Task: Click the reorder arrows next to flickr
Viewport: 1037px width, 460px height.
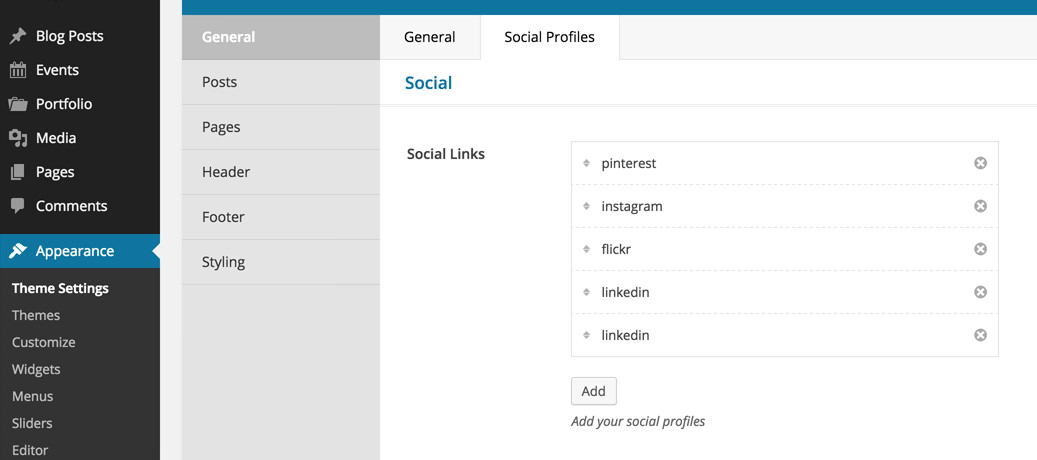Action: pyautogui.click(x=586, y=249)
